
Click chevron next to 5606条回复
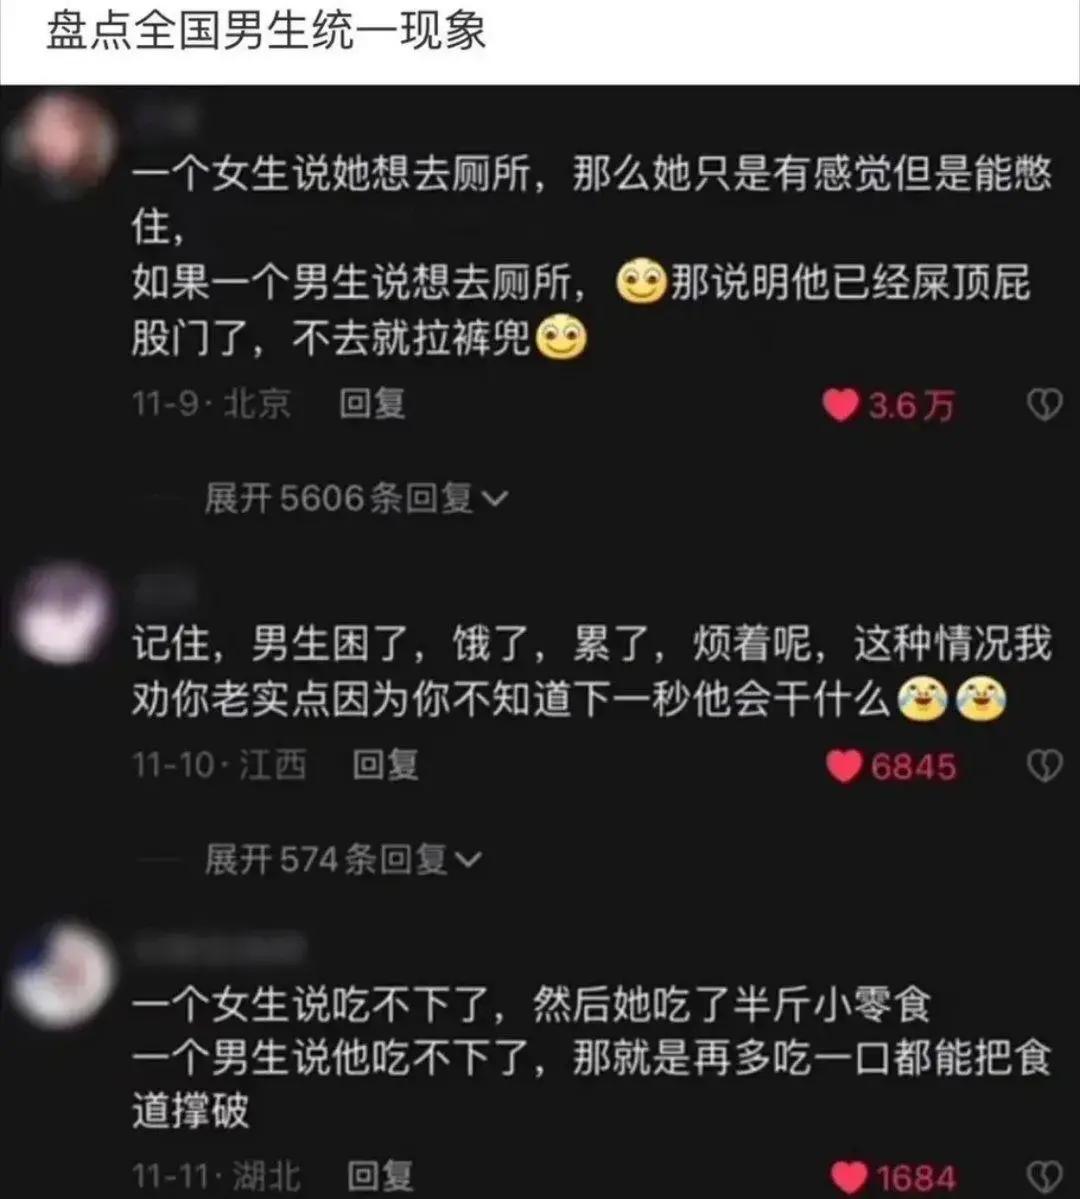point(495,499)
